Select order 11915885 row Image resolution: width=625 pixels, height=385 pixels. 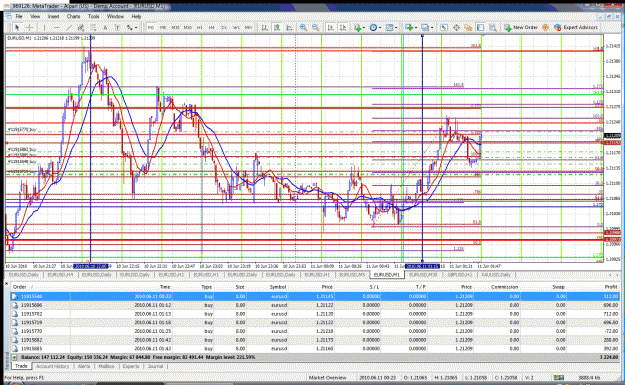pyautogui.click(x=315, y=349)
